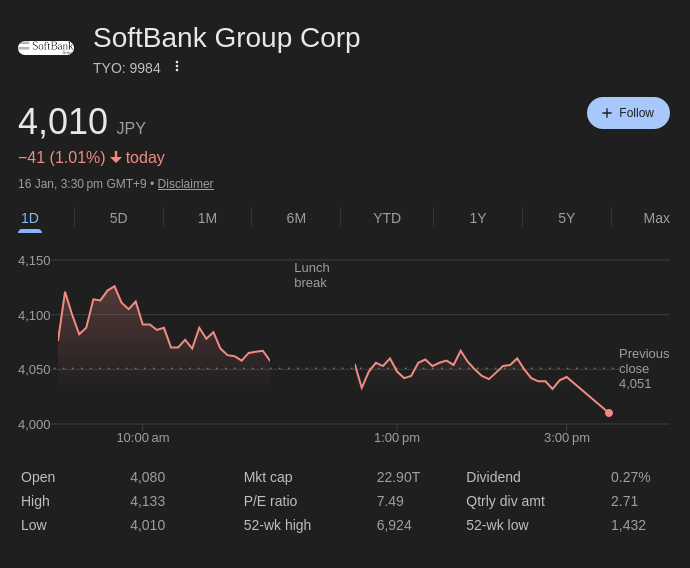Open the three-dot more options menu
The image size is (690, 568).
coord(177,66)
